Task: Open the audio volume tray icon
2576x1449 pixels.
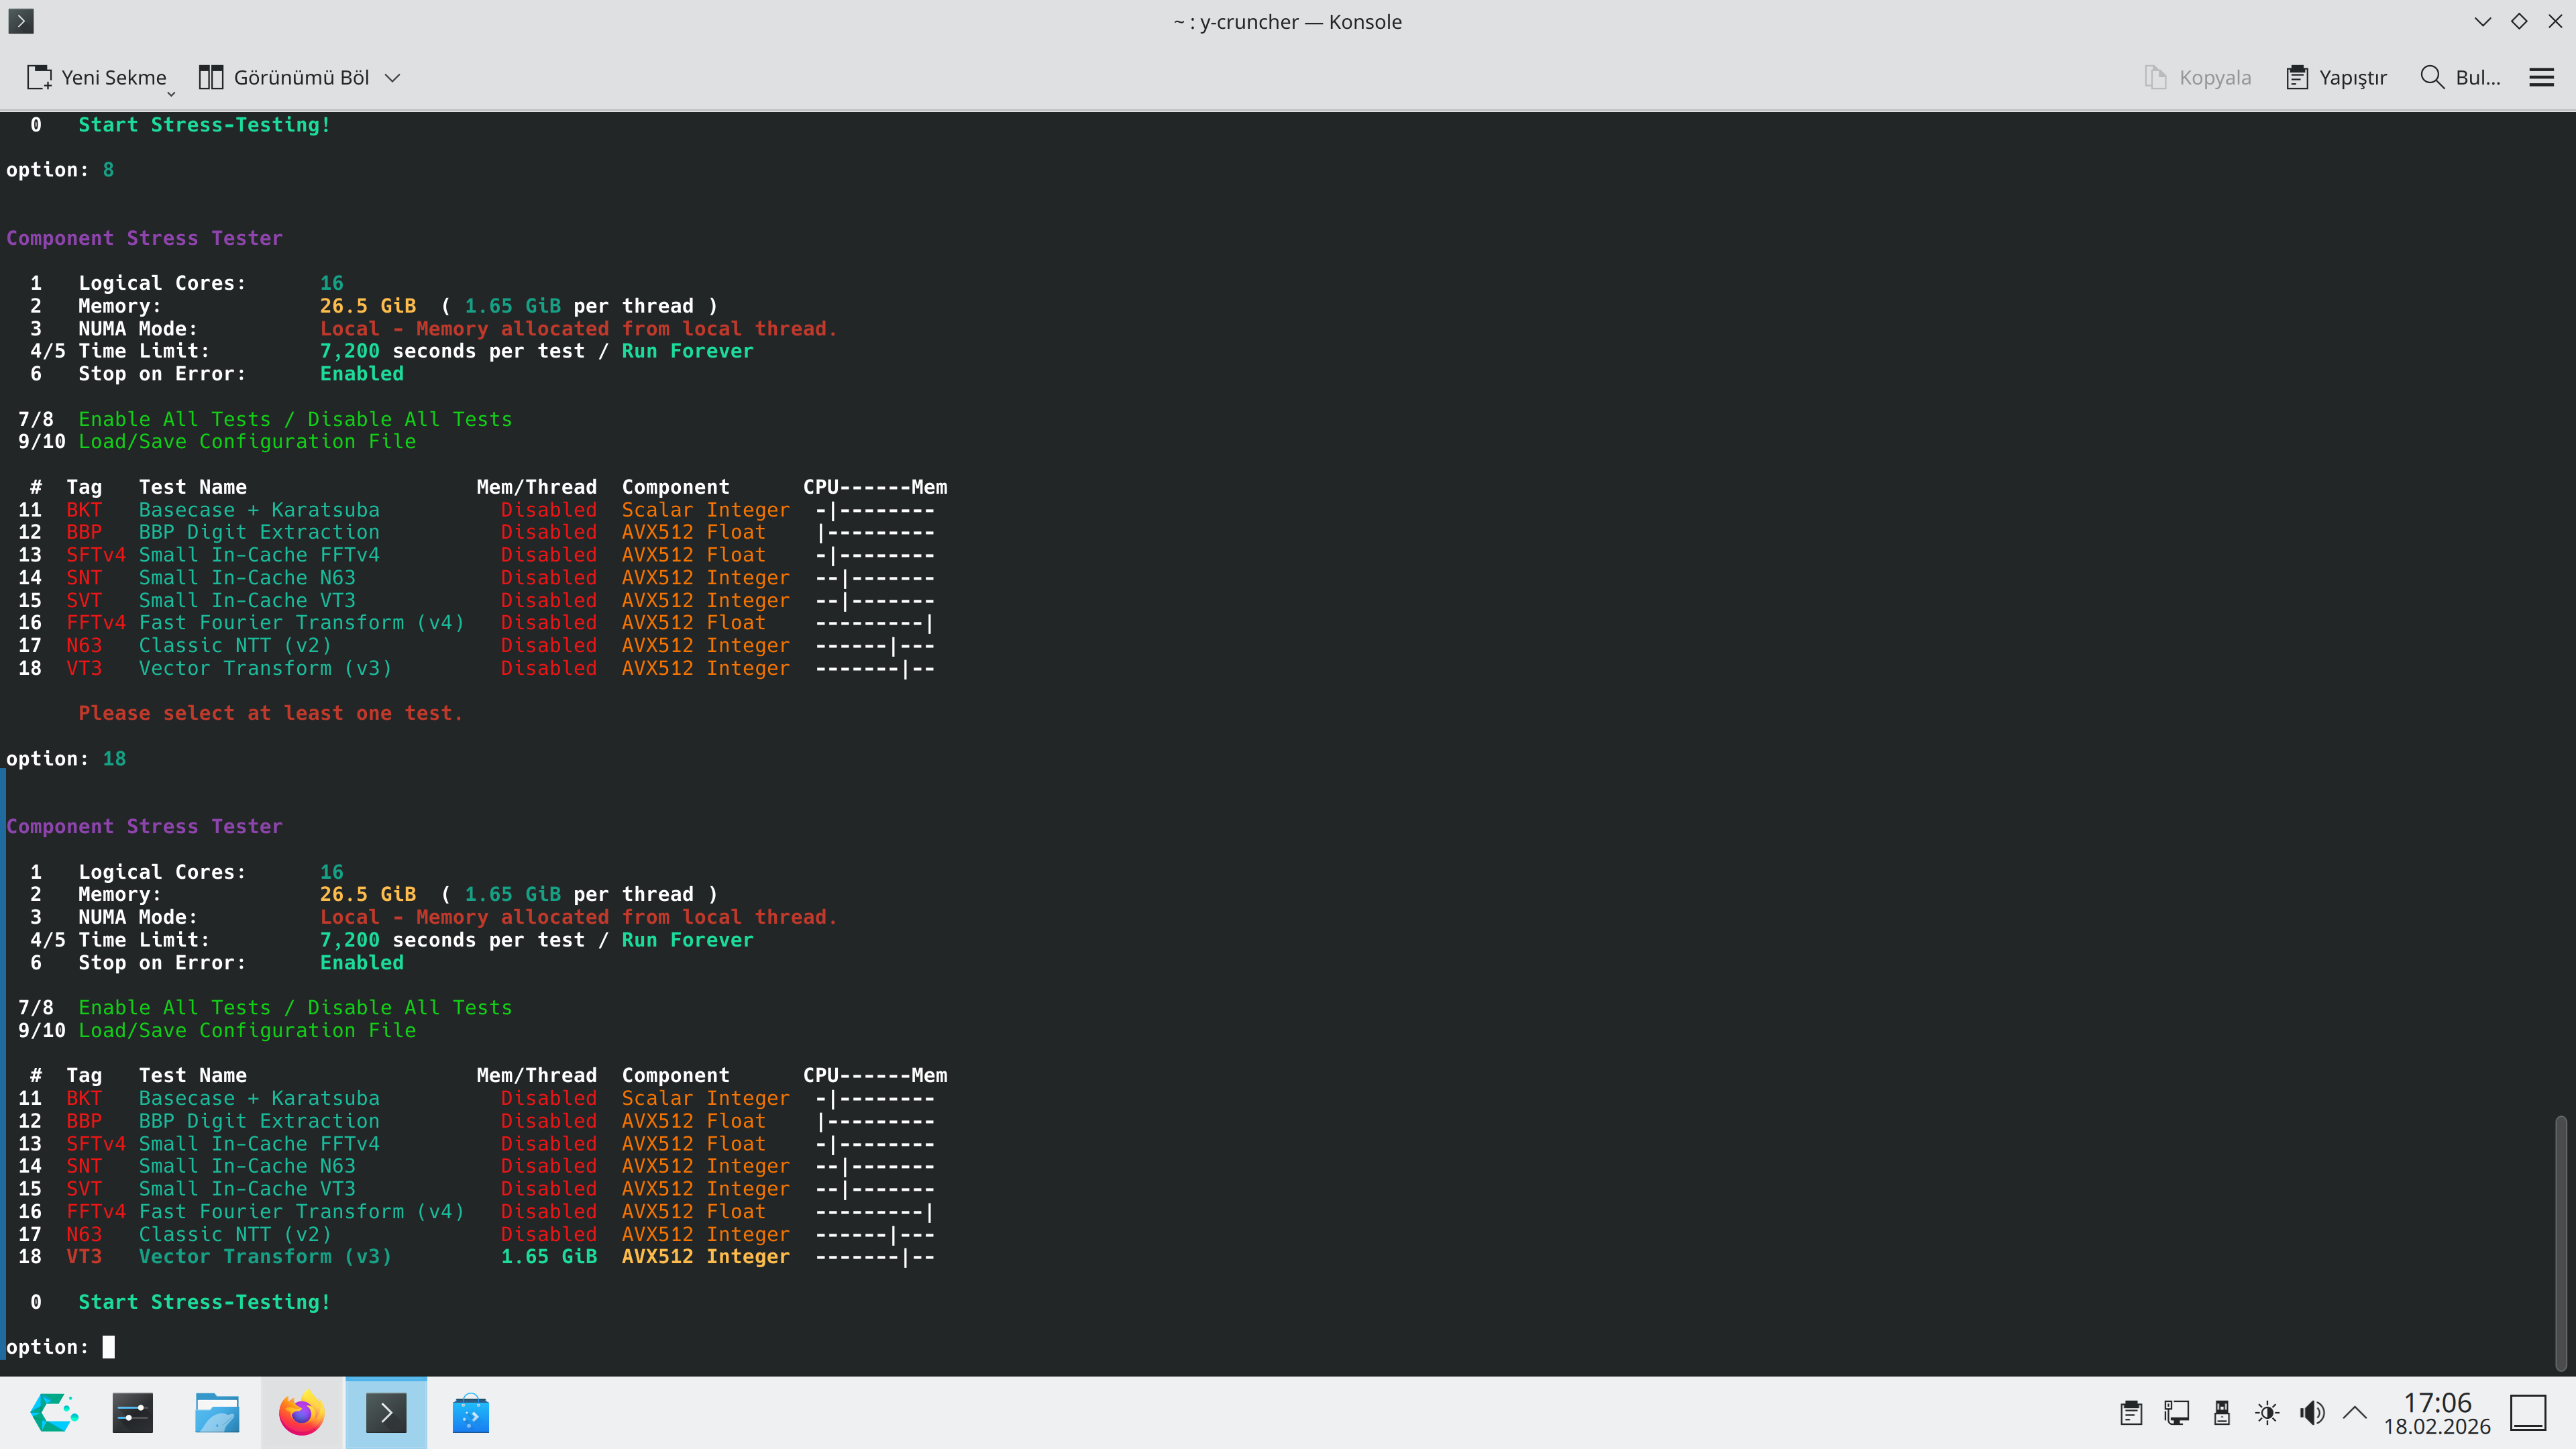Action: tap(2312, 1413)
